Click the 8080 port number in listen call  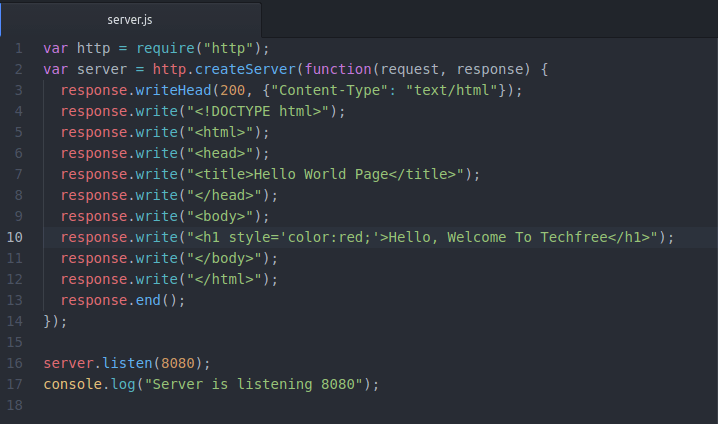178,364
